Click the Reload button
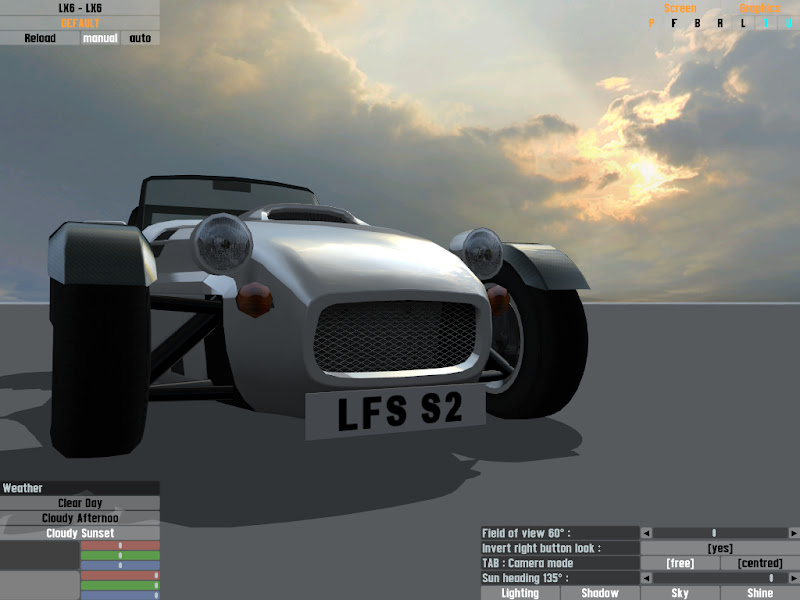 [40, 38]
